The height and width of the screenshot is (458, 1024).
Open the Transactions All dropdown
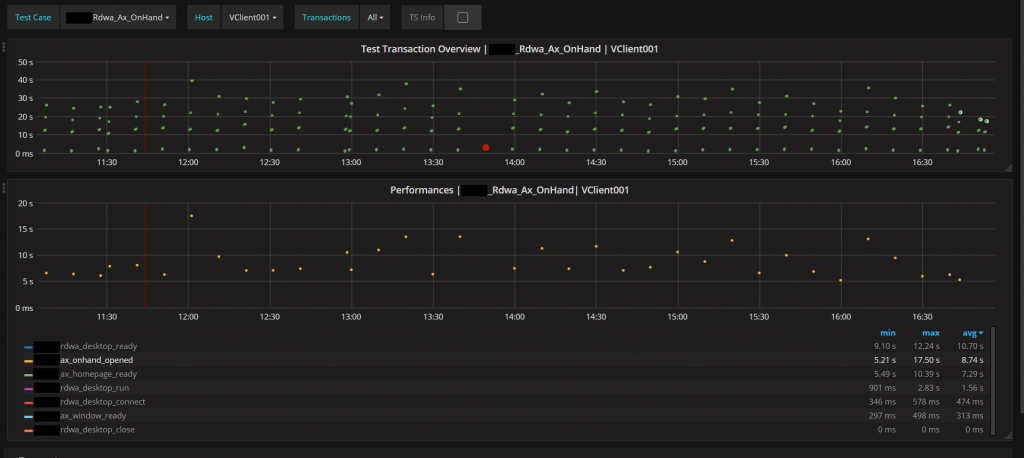coord(376,18)
